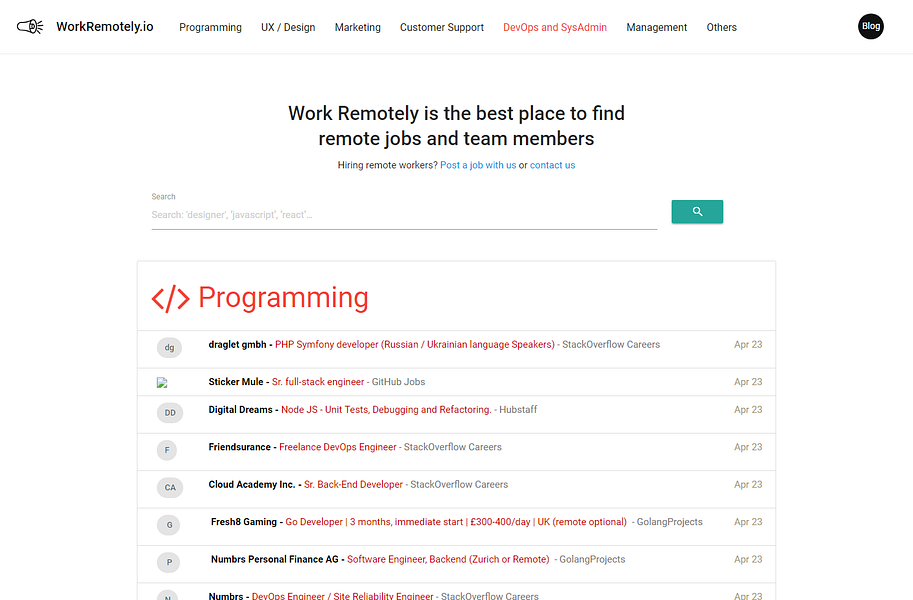Screen dimensions: 913x600
Task: Click the 'DD' Digital Dreams avatar
Action: click(169, 412)
